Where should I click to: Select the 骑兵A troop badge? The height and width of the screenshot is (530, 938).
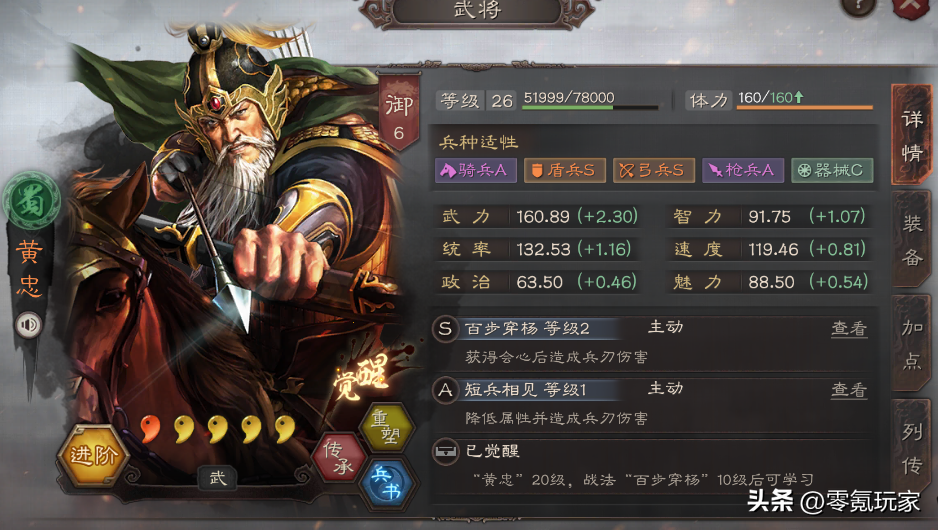476,170
